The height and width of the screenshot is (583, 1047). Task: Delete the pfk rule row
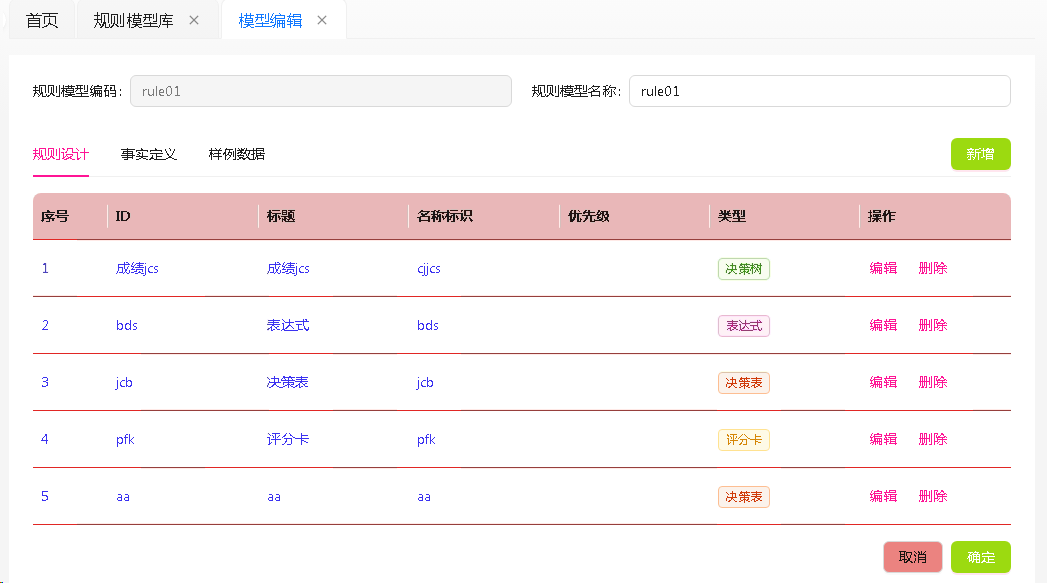(932, 439)
